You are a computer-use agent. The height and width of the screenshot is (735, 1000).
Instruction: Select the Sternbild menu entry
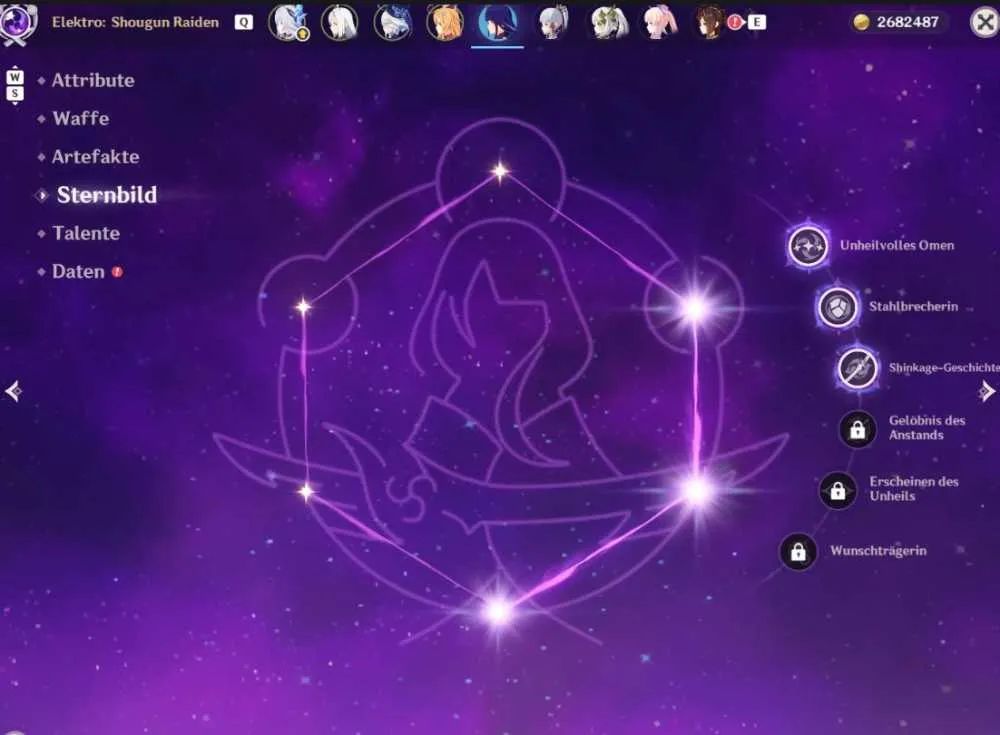point(107,195)
